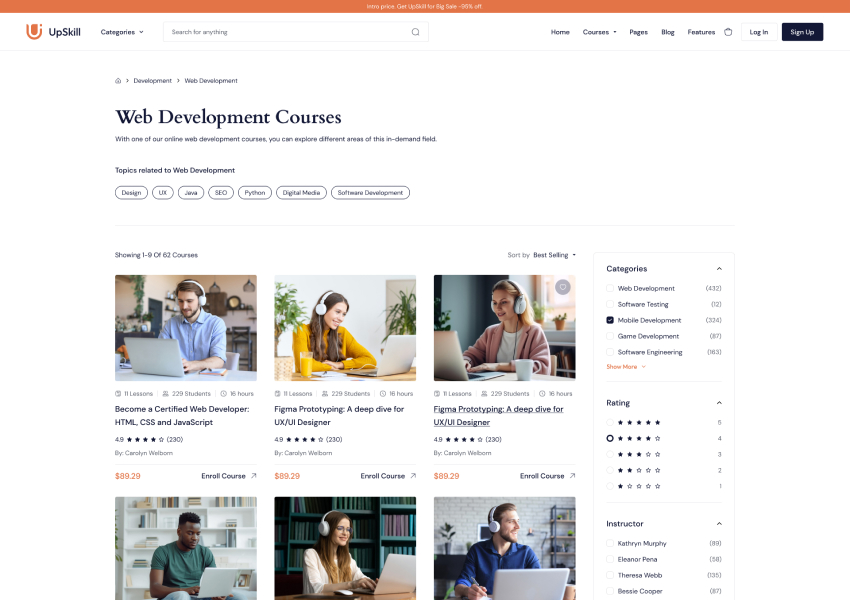850x600 pixels.
Task: Click the Search for anything field
Action: click(x=285, y=32)
